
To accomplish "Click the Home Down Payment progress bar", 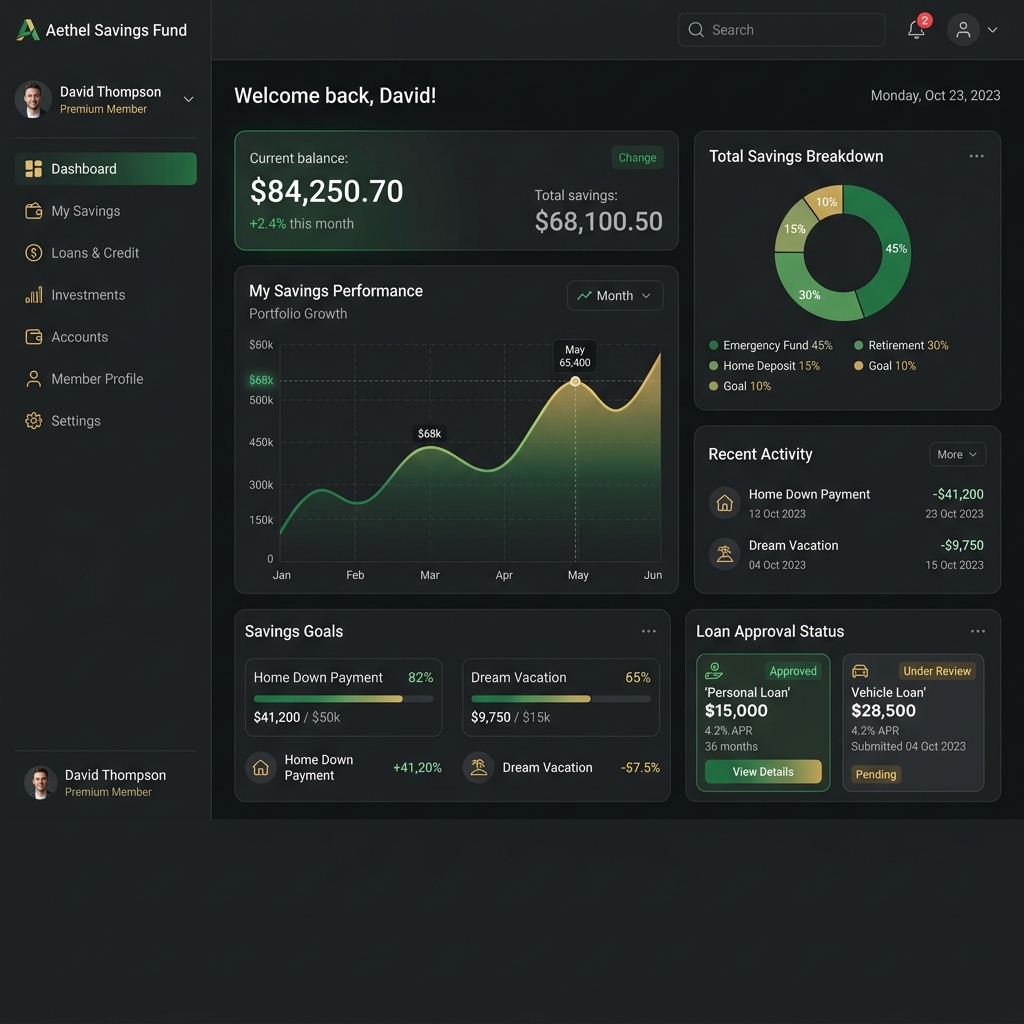I will (344, 699).
